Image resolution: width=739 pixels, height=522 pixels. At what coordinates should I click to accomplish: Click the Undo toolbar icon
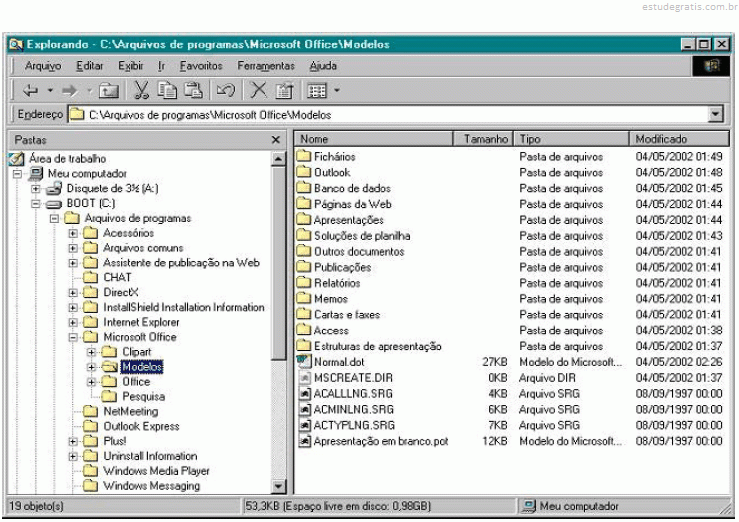pos(225,90)
